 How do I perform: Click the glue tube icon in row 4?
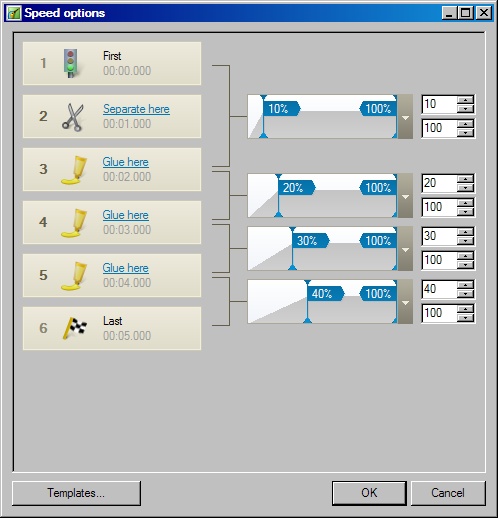coord(74,223)
